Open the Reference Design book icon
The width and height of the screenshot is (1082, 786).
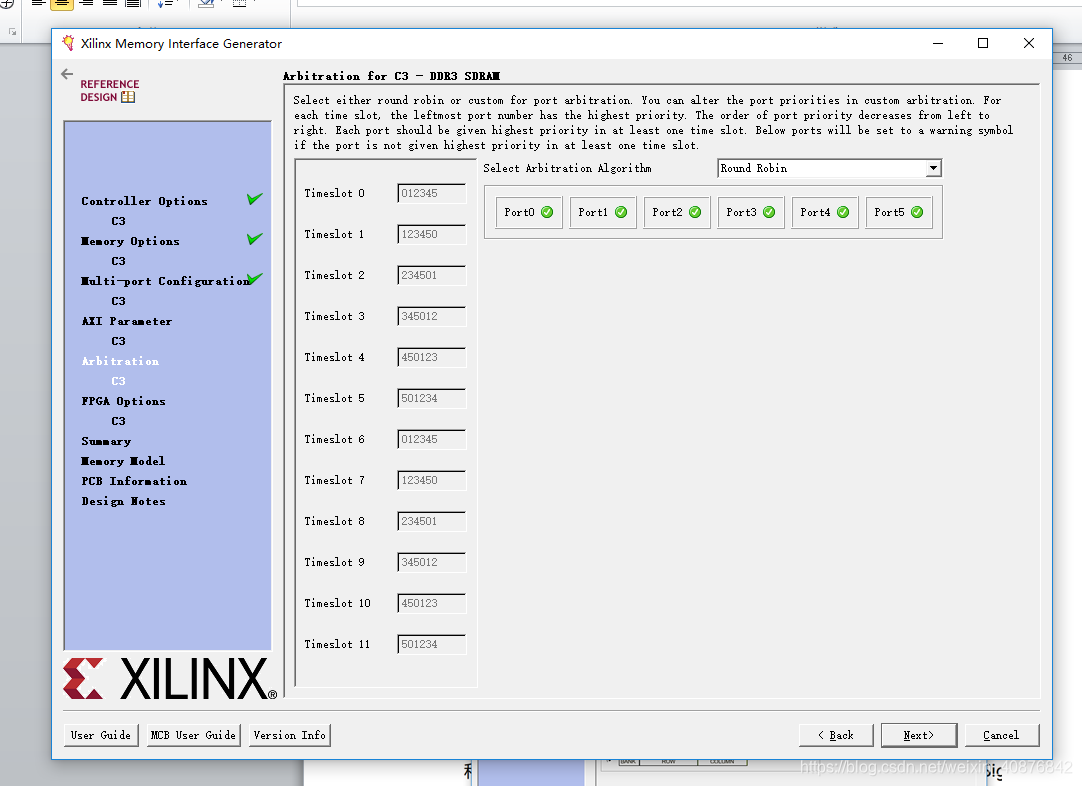point(128,97)
